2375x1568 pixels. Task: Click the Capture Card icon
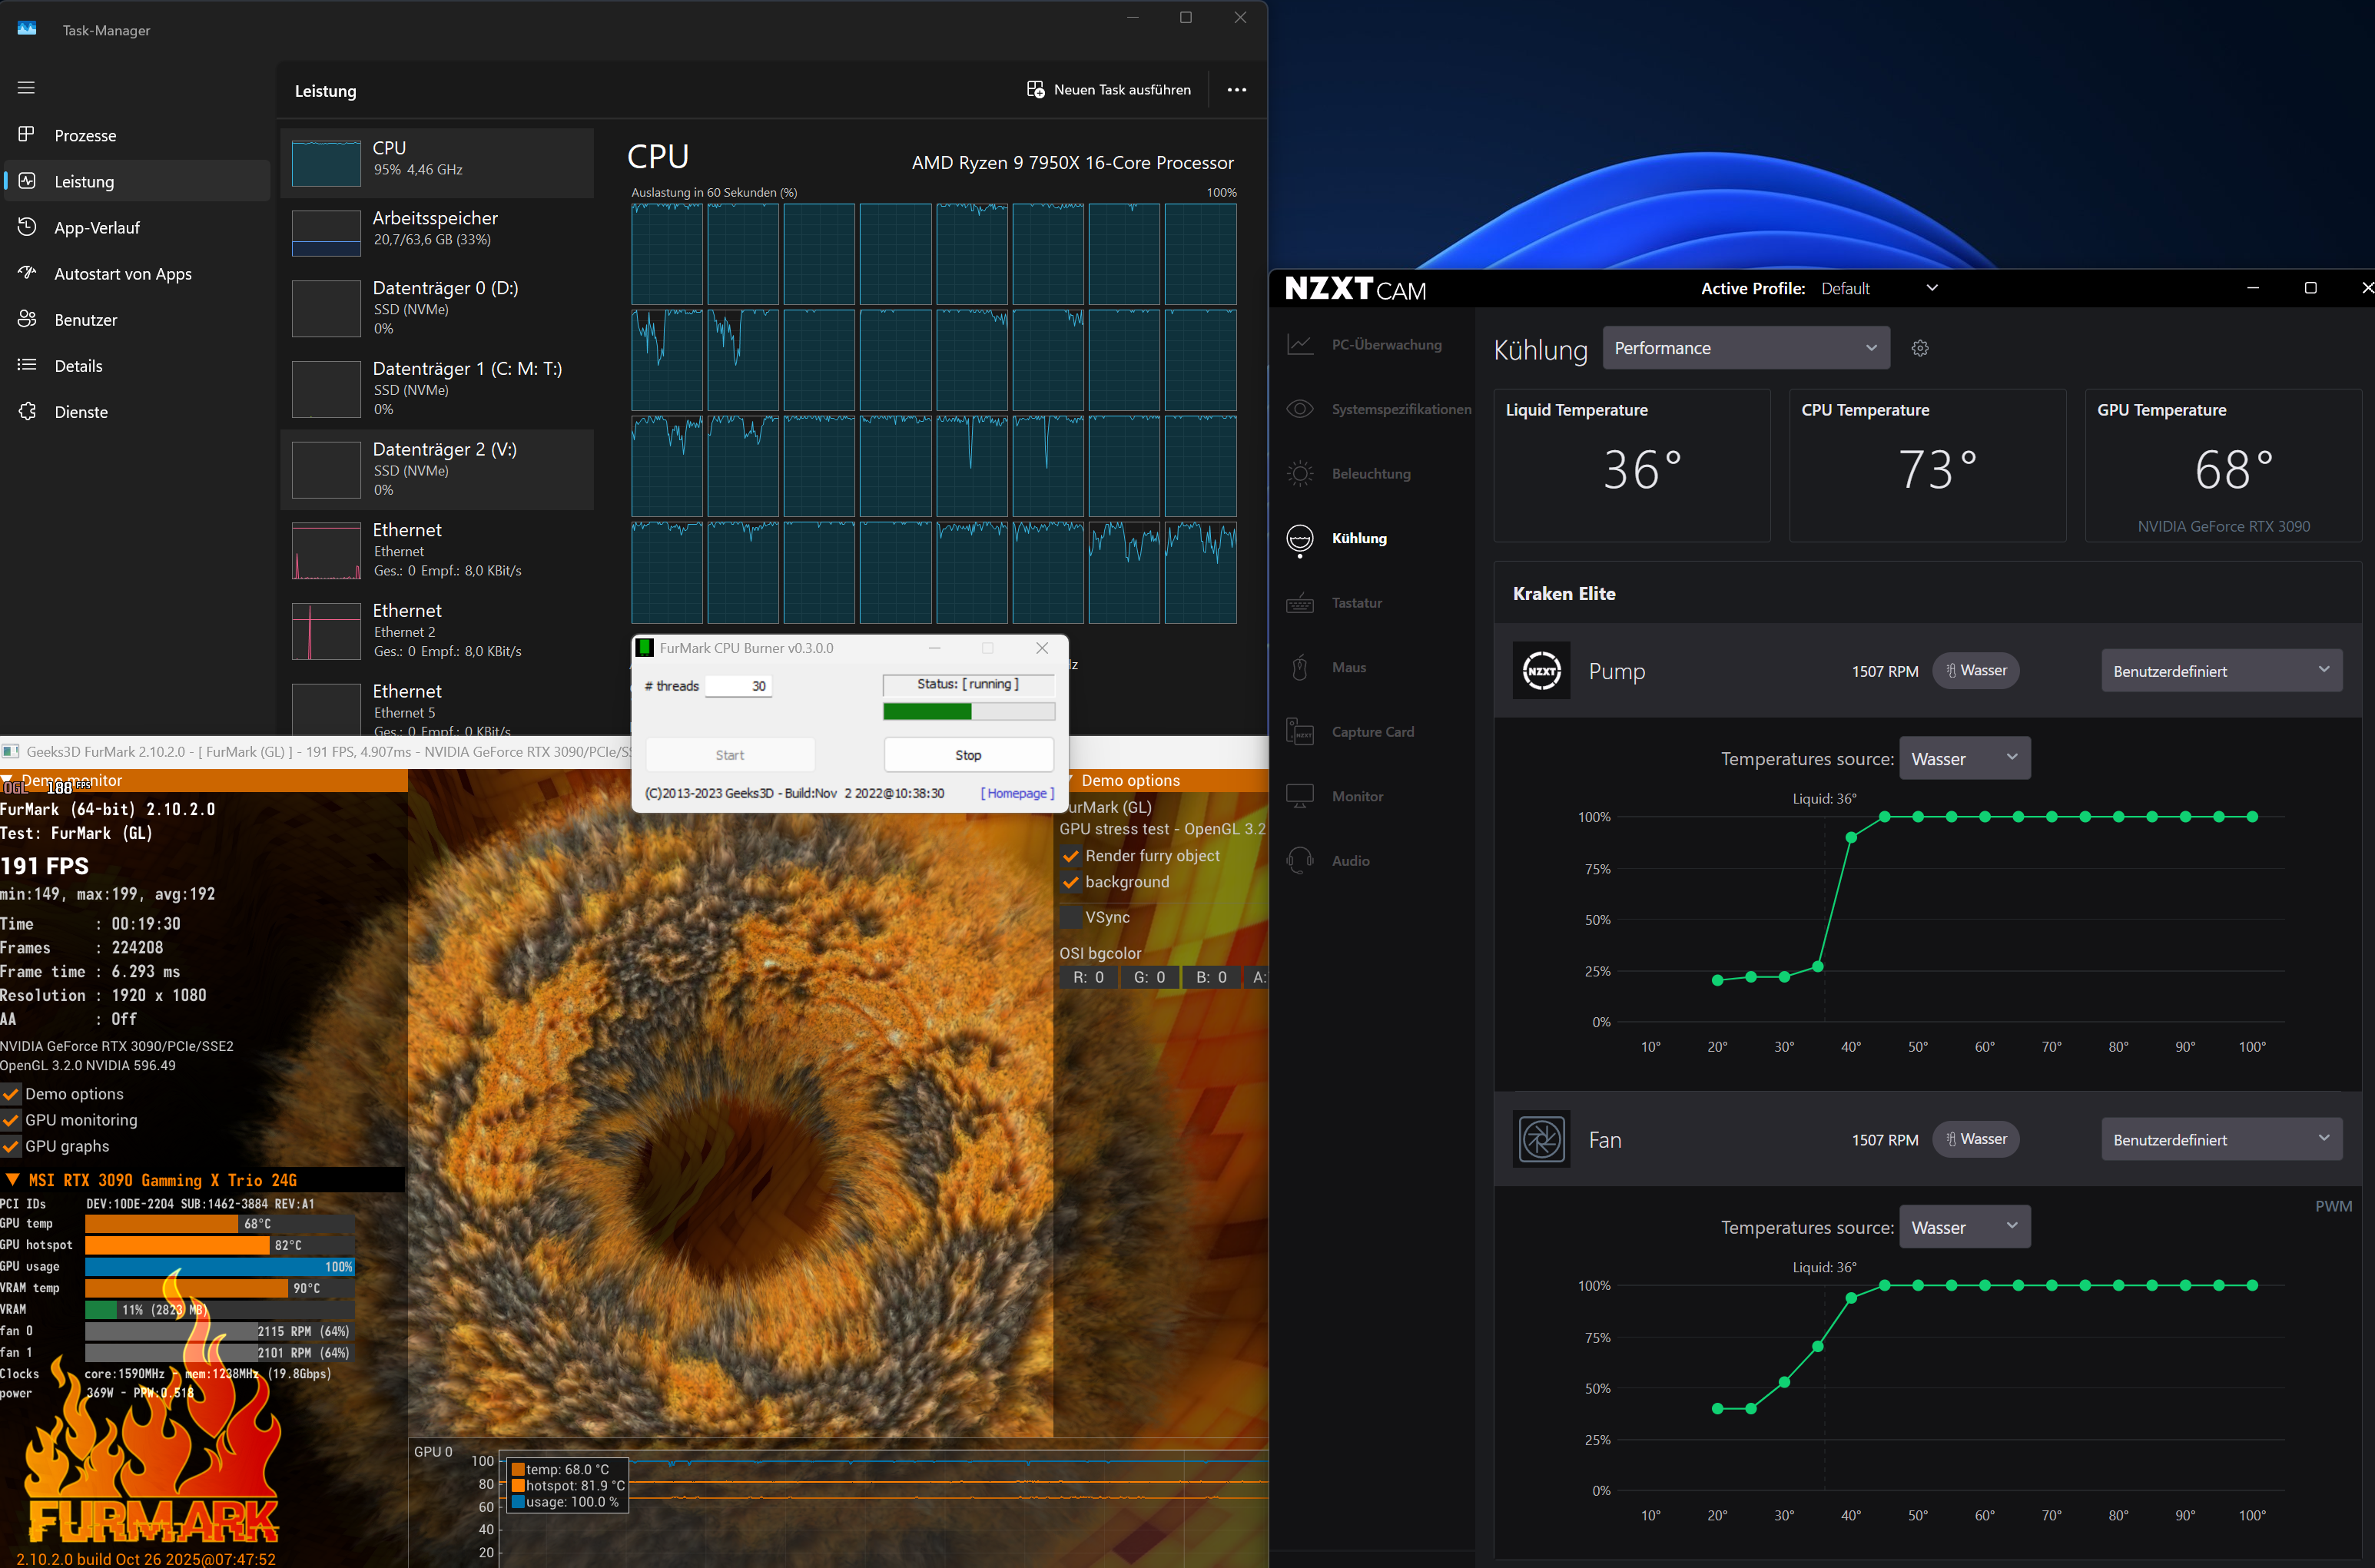(x=1299, y=732)
